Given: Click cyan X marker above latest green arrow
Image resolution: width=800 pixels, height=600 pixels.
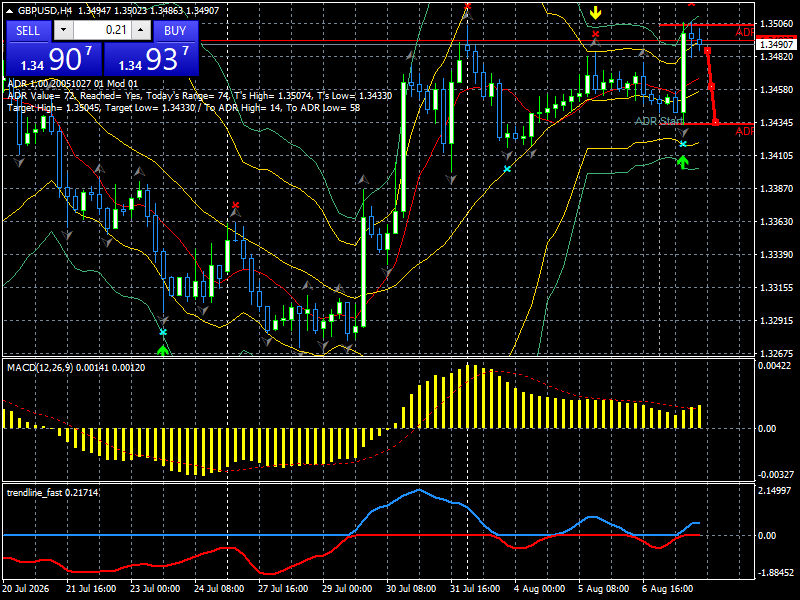Looking at the screenshot, I should 683,144.
